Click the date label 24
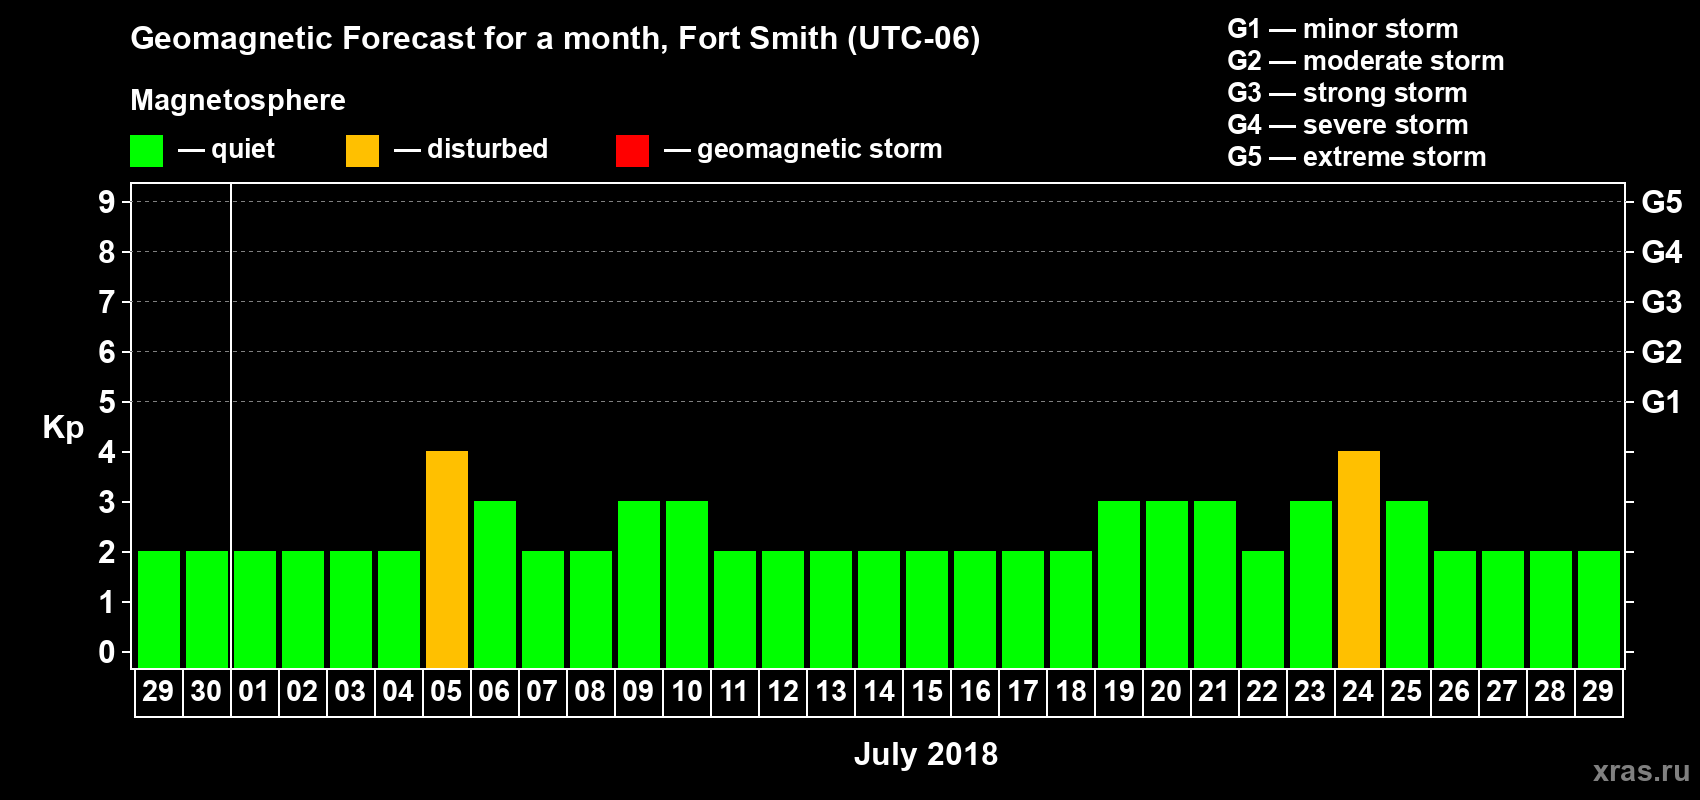This screenshot has width=1700, height=800. 1358,691
